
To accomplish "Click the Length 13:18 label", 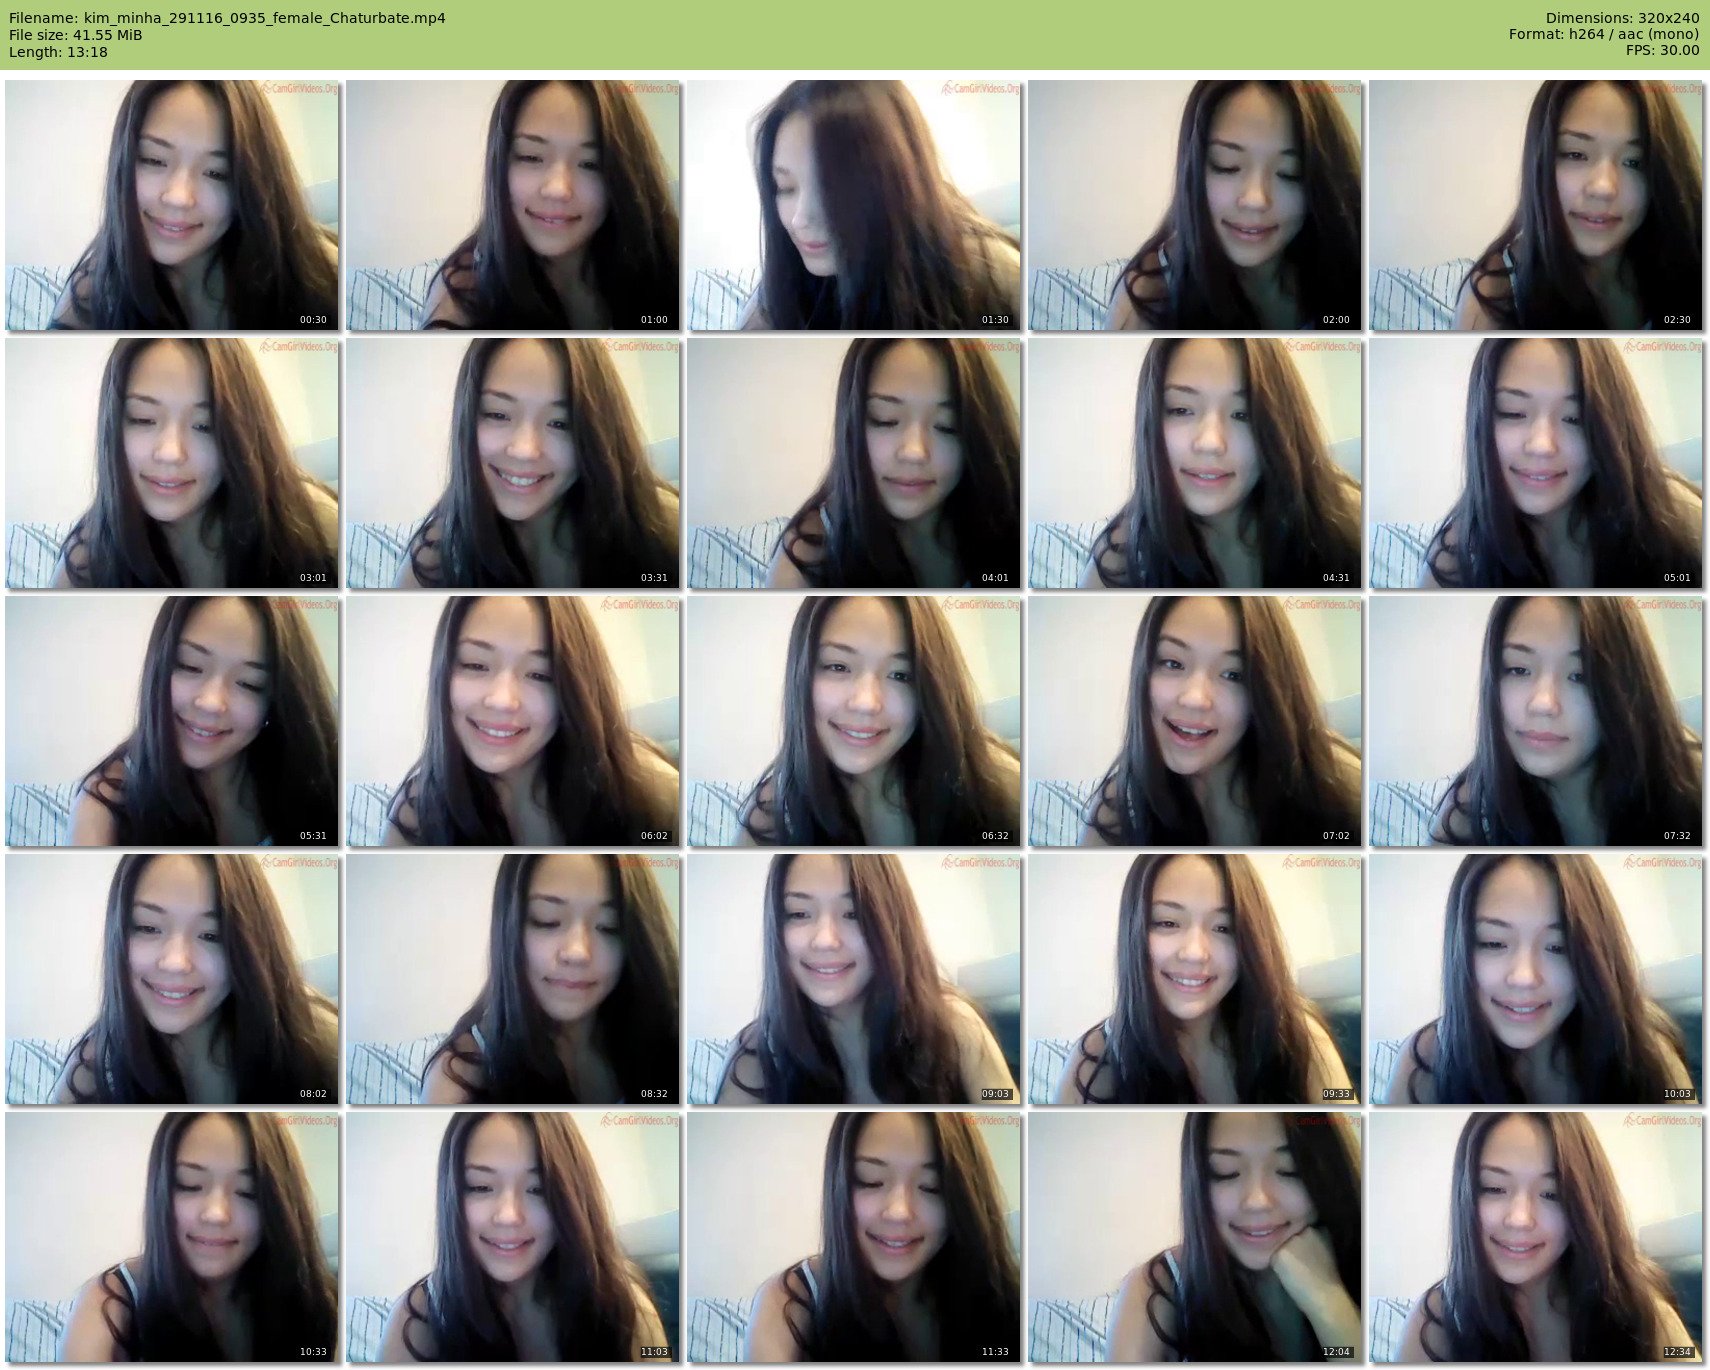I will click(58, 52).
